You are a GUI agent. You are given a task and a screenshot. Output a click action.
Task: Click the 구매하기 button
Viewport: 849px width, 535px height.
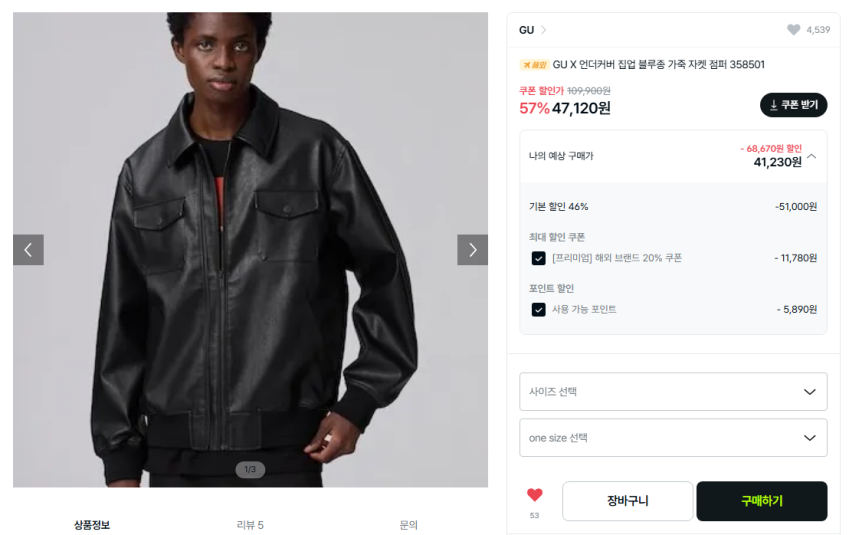(762, 501)
